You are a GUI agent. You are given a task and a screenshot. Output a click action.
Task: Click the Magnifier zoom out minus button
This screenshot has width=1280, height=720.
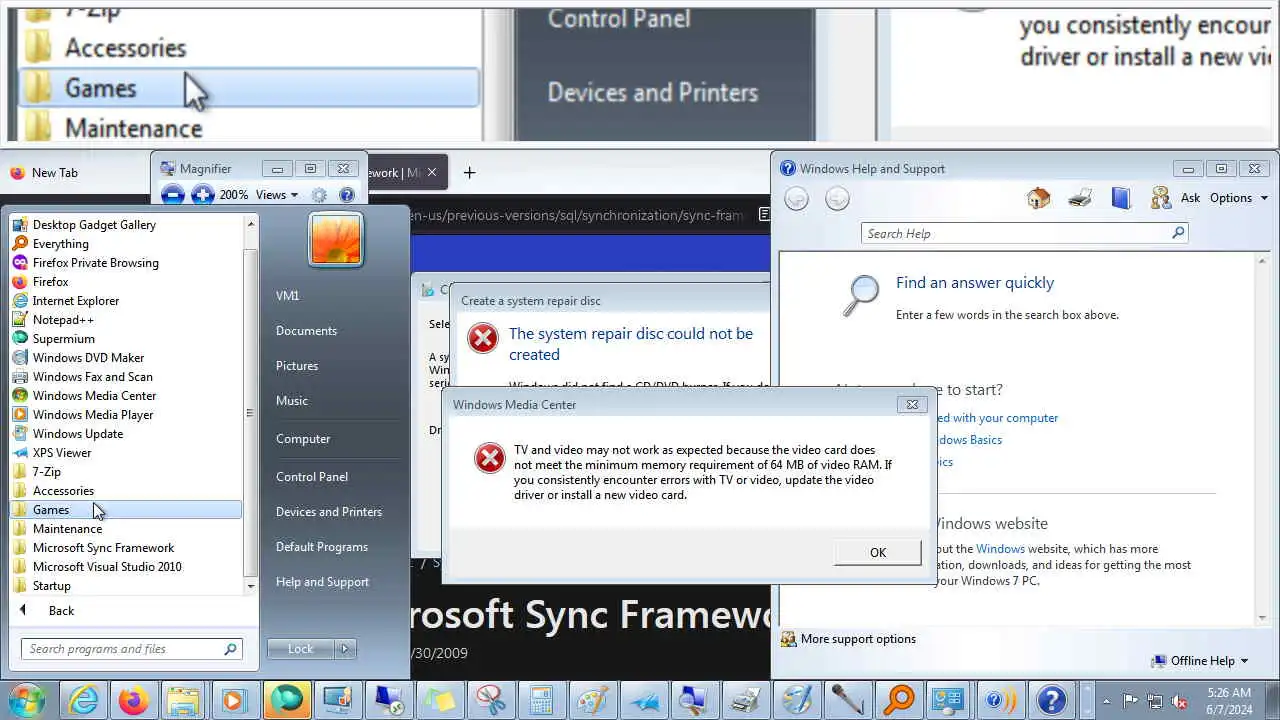tap(172, 195)
